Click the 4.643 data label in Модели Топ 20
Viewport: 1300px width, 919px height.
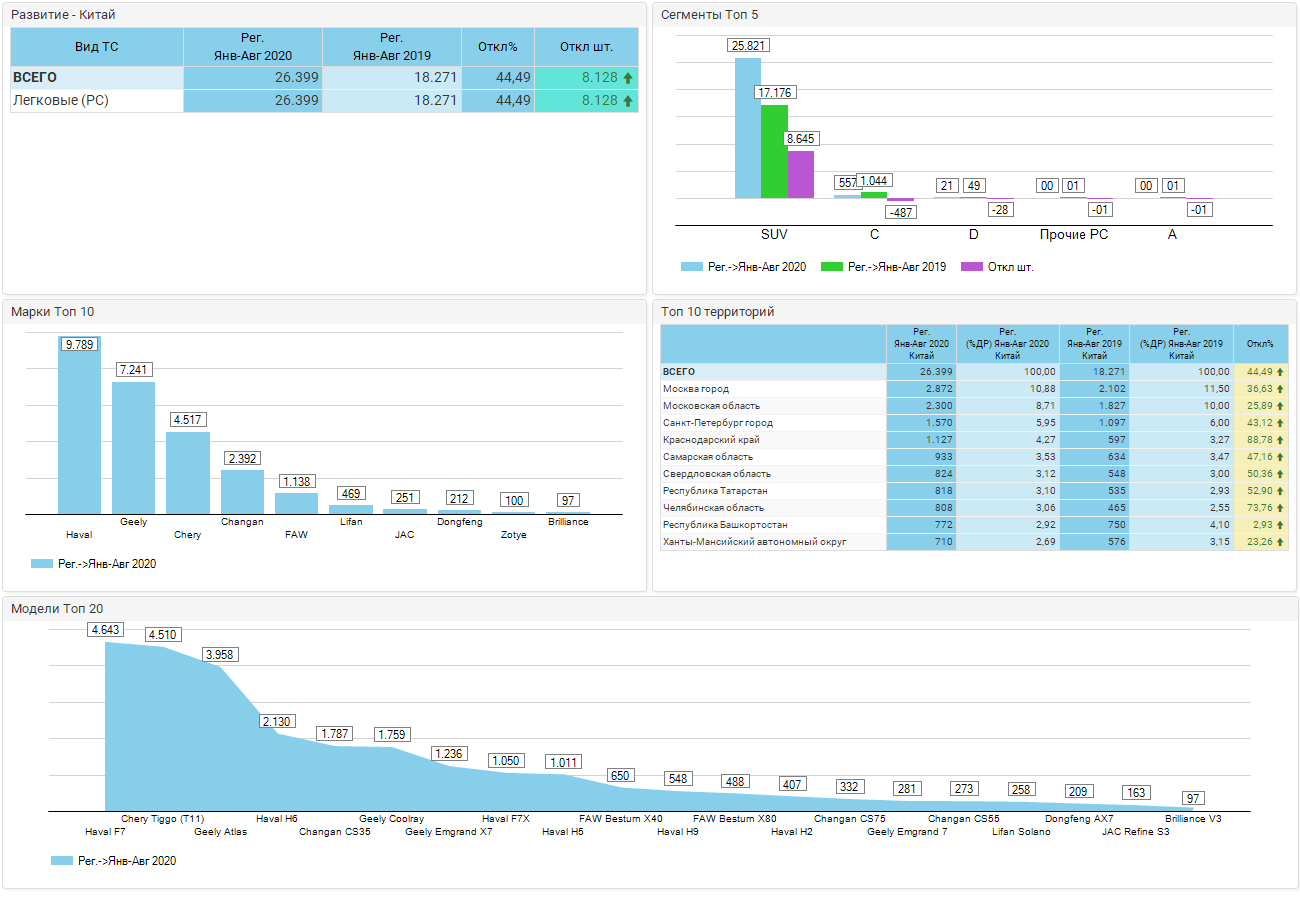pyautogui.click(x=106, y=630)
